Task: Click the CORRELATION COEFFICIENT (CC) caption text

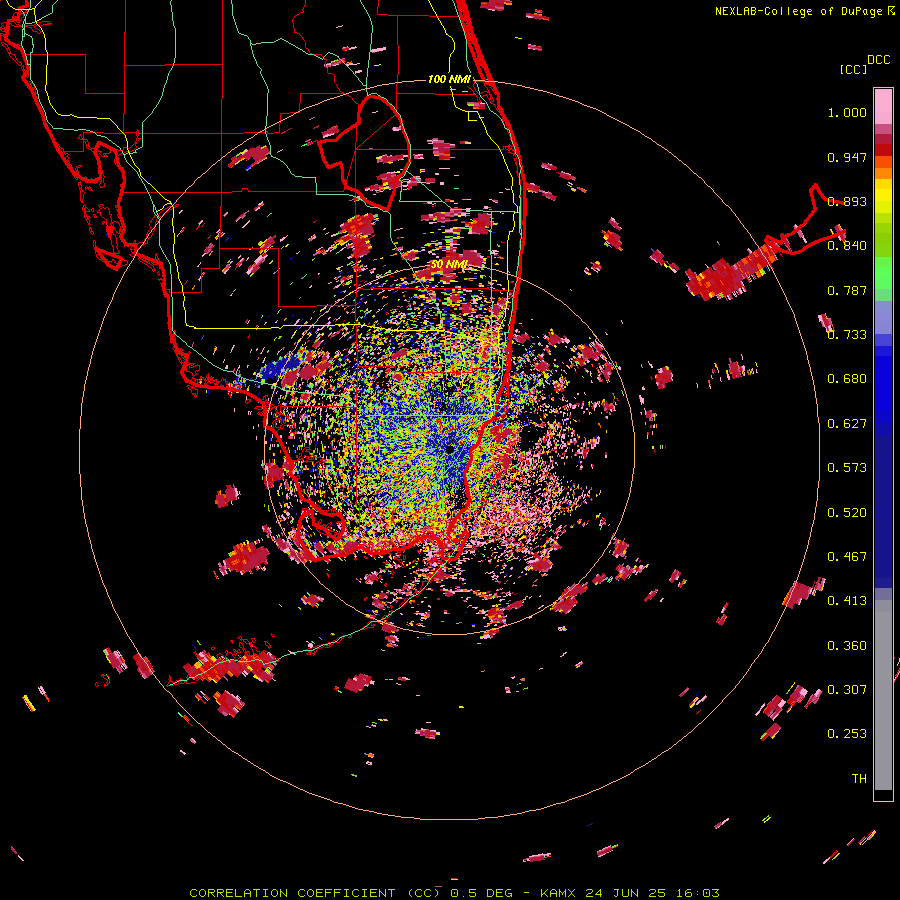Action: point(315,893)
